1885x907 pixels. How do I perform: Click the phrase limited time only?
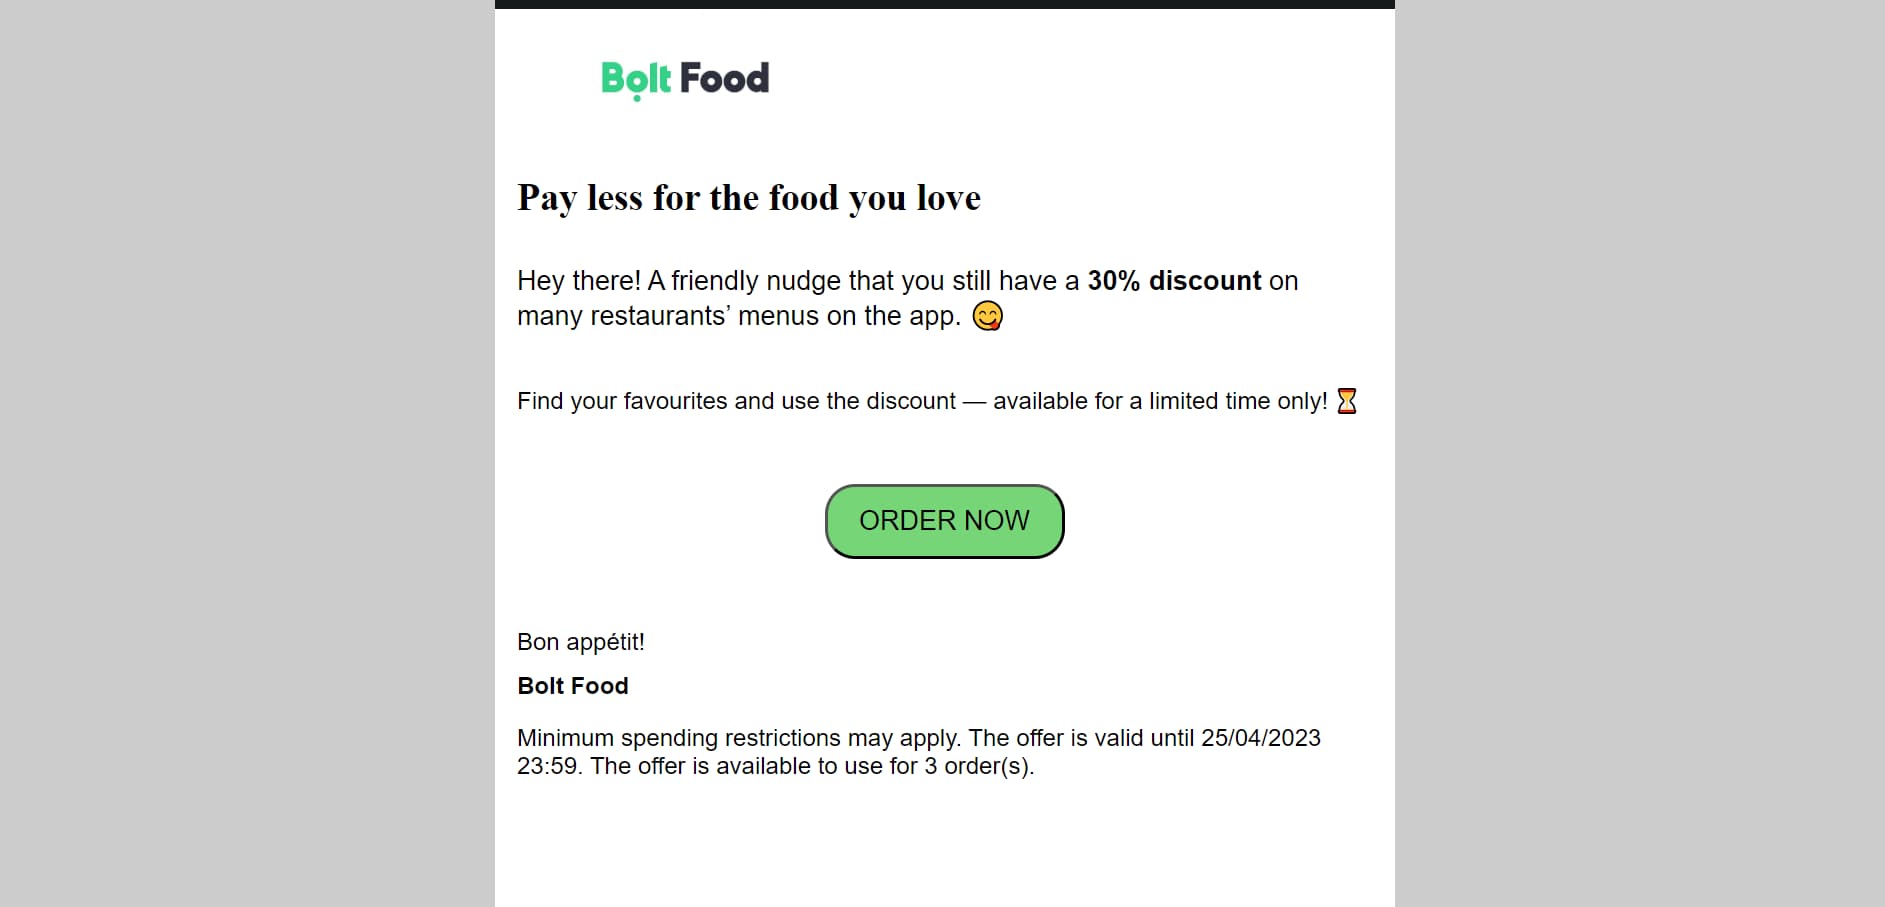[1238, 401]
